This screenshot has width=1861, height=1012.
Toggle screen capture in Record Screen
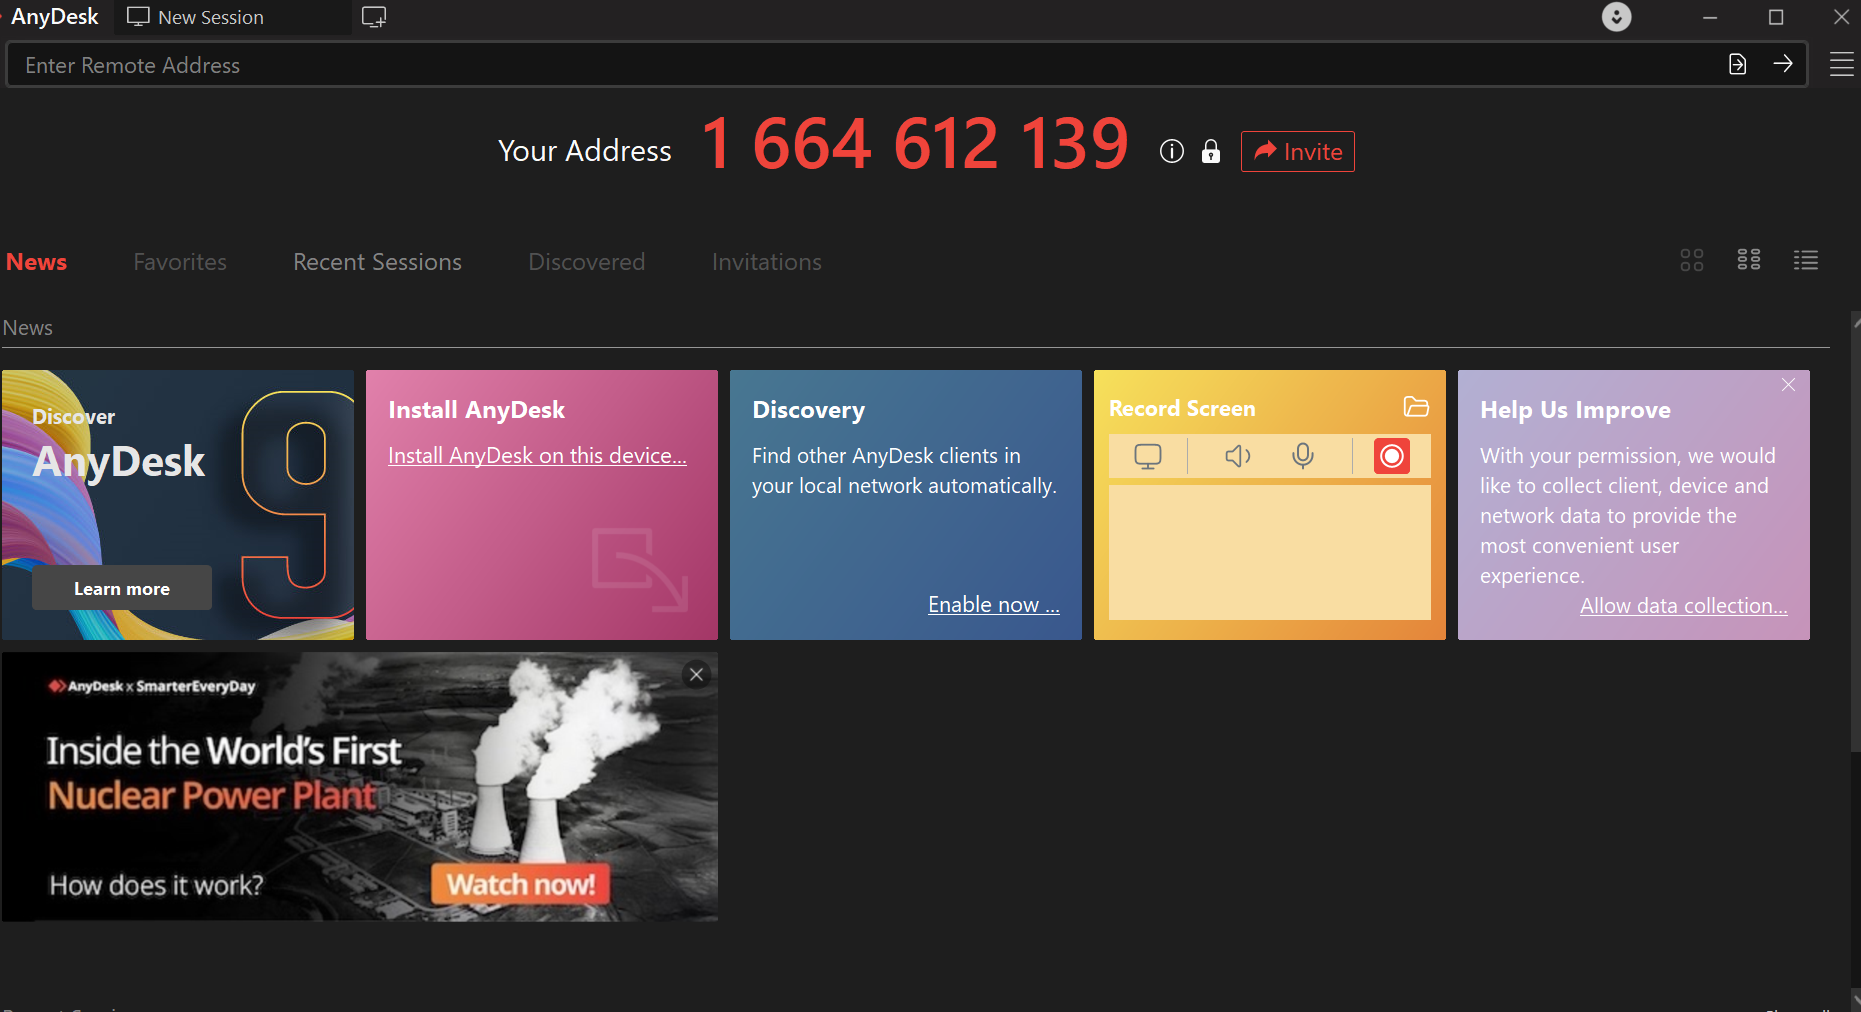[x=1147, y=456]
